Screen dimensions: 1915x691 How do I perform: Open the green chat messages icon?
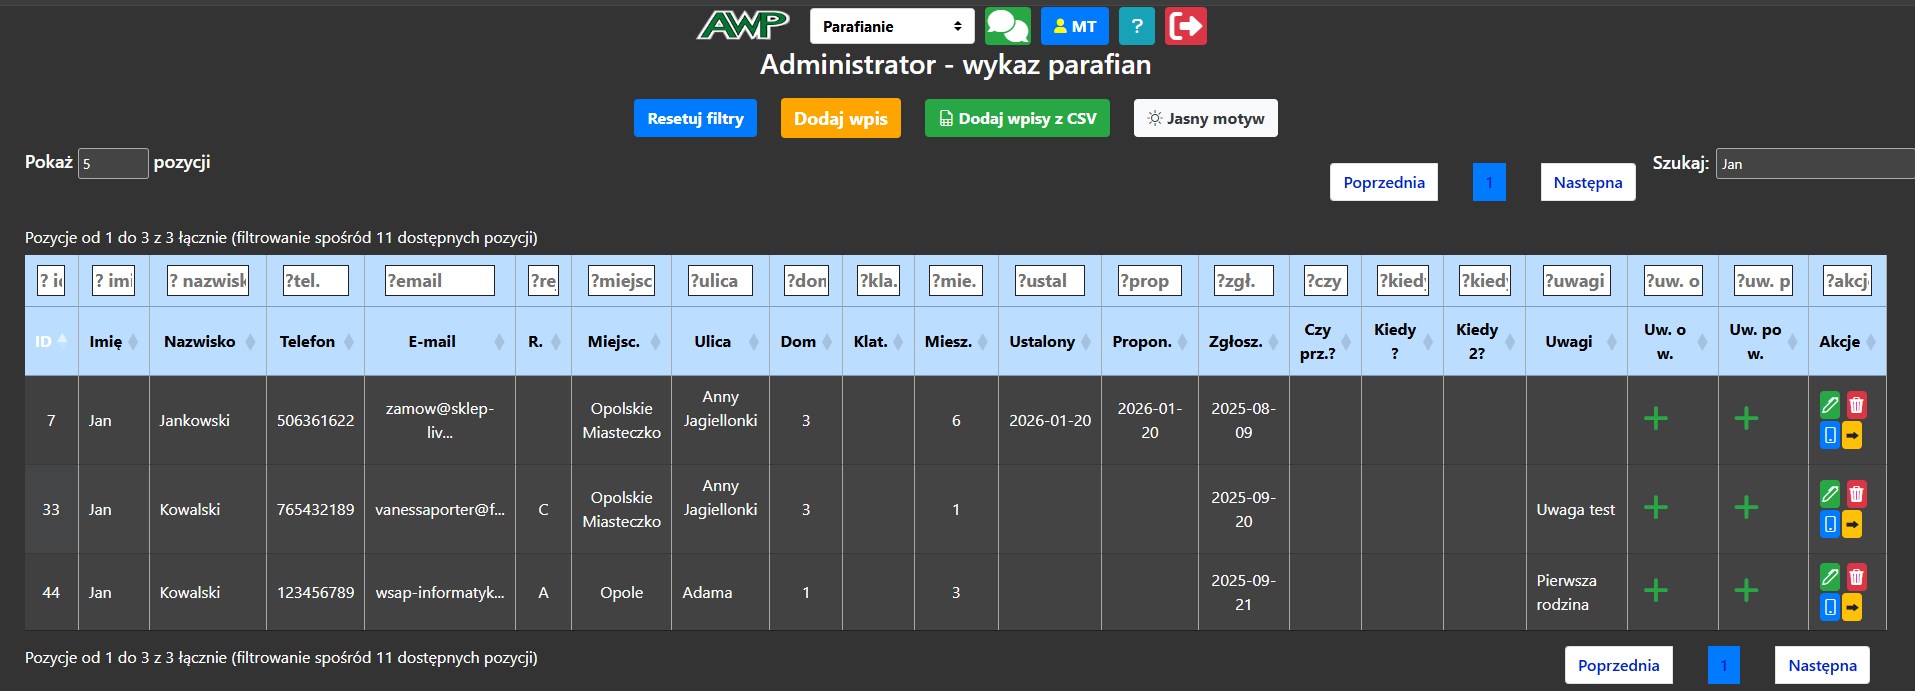1007,26
